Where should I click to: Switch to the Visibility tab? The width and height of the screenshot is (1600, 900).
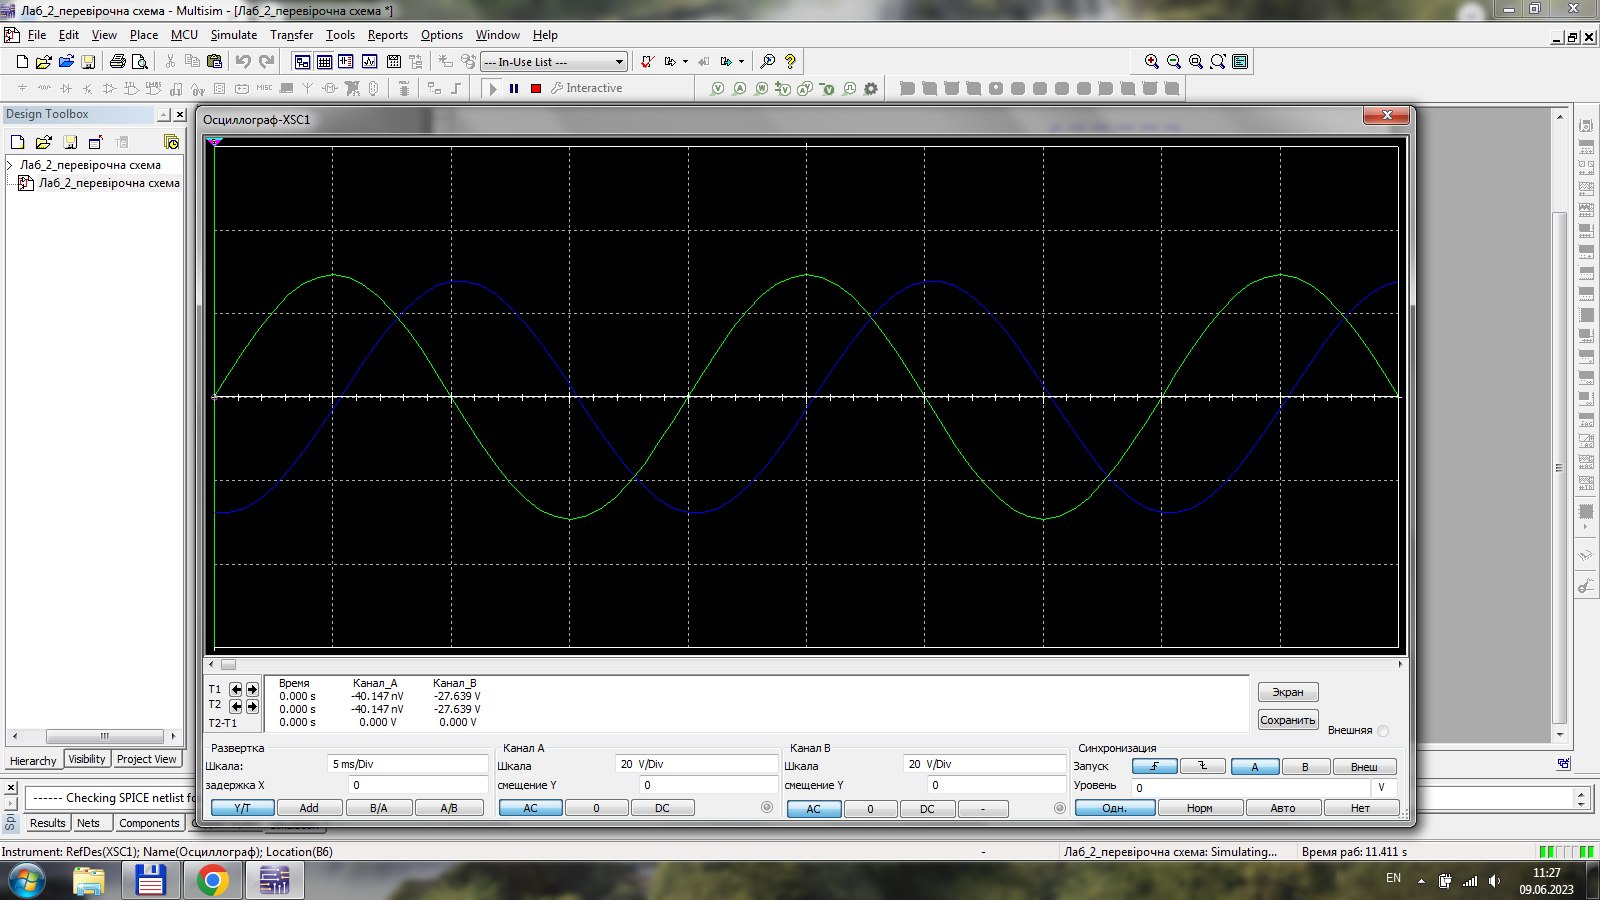click(x=87, y=759)
